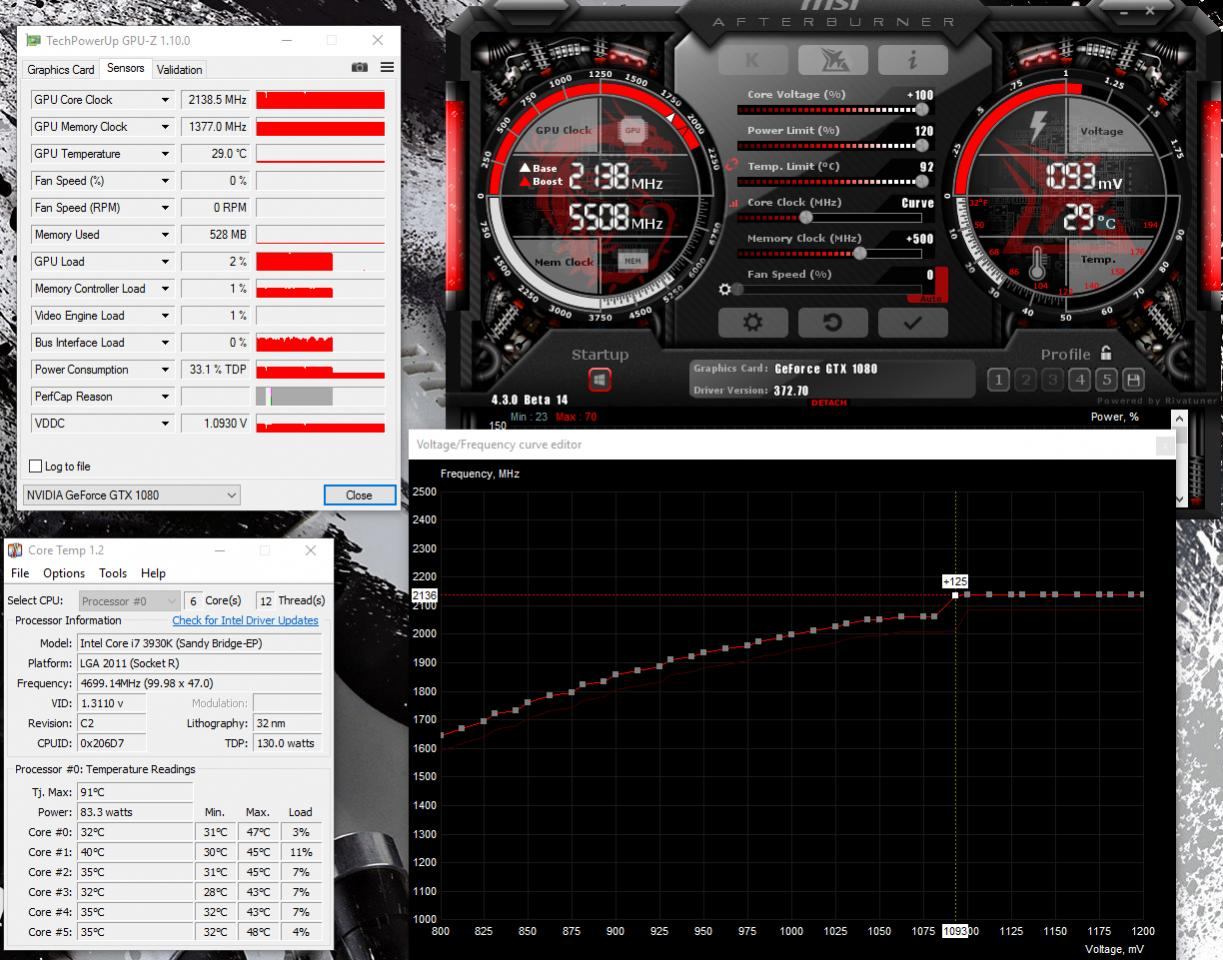Click the MEM chip icon in the clock gauge
This screenshot has height=960, width=1223.
click(x=632, y=261)
